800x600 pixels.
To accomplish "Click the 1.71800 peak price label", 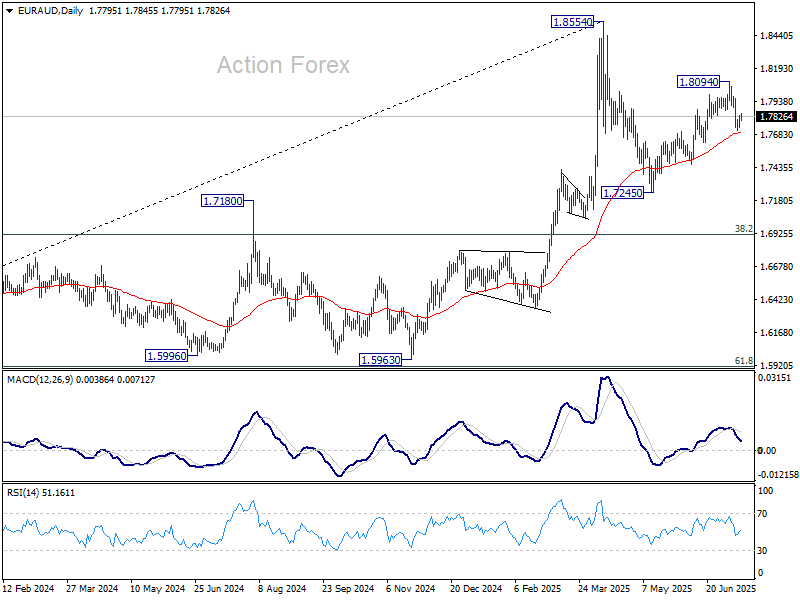I will tap(222, 201).
